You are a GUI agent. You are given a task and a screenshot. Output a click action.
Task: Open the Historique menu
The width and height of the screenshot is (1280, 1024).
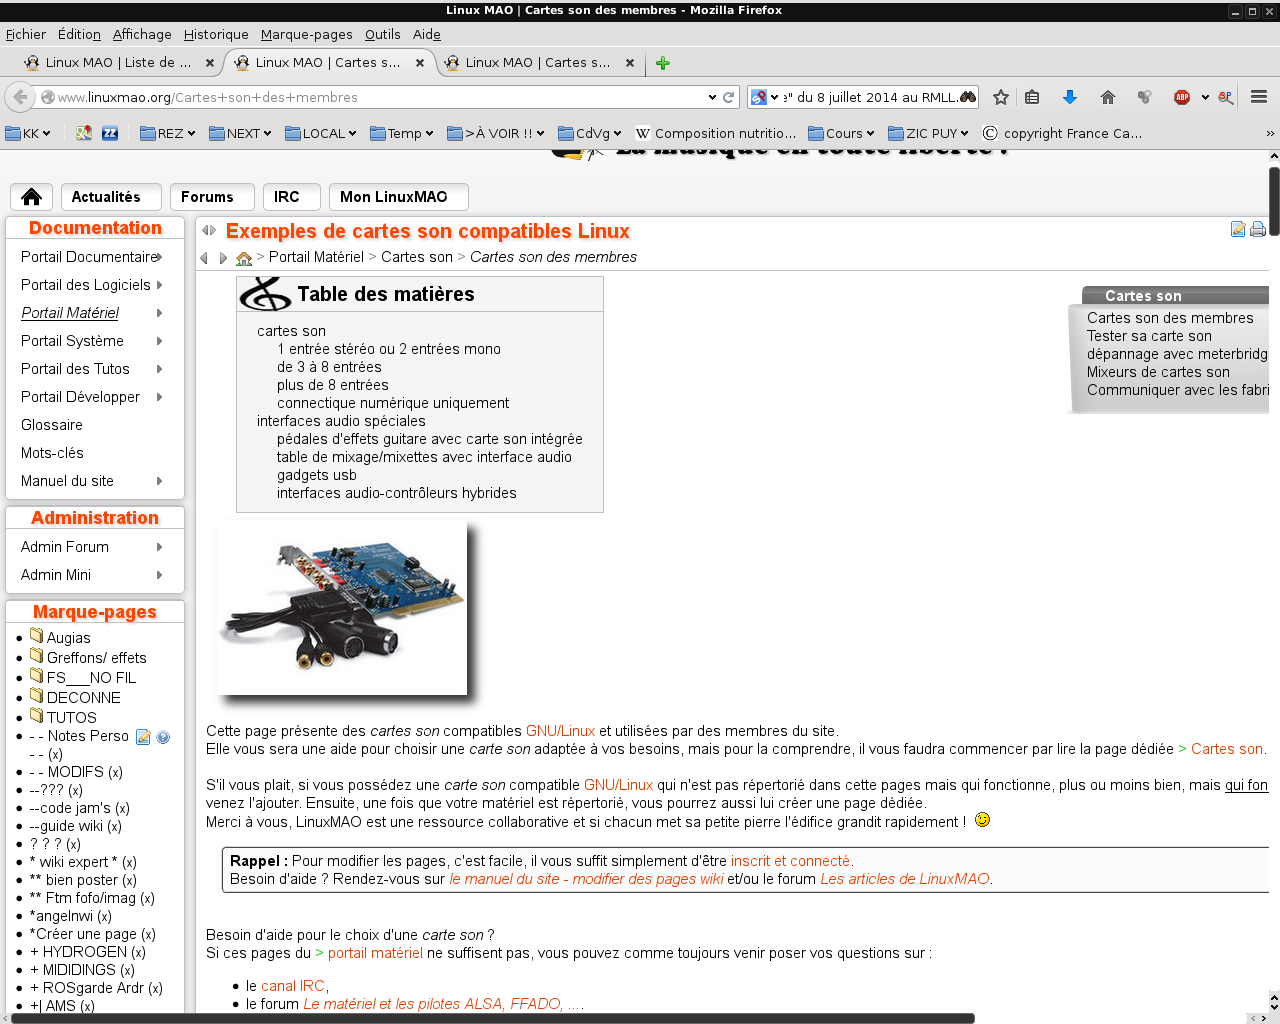216,34
